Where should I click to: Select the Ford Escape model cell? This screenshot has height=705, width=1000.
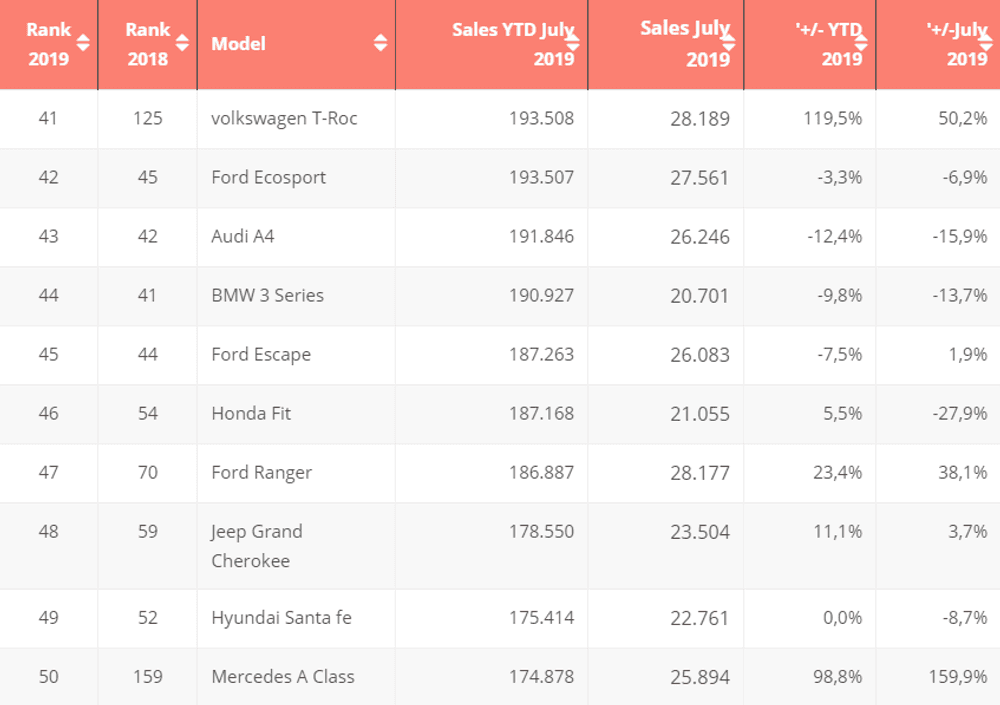261,354
